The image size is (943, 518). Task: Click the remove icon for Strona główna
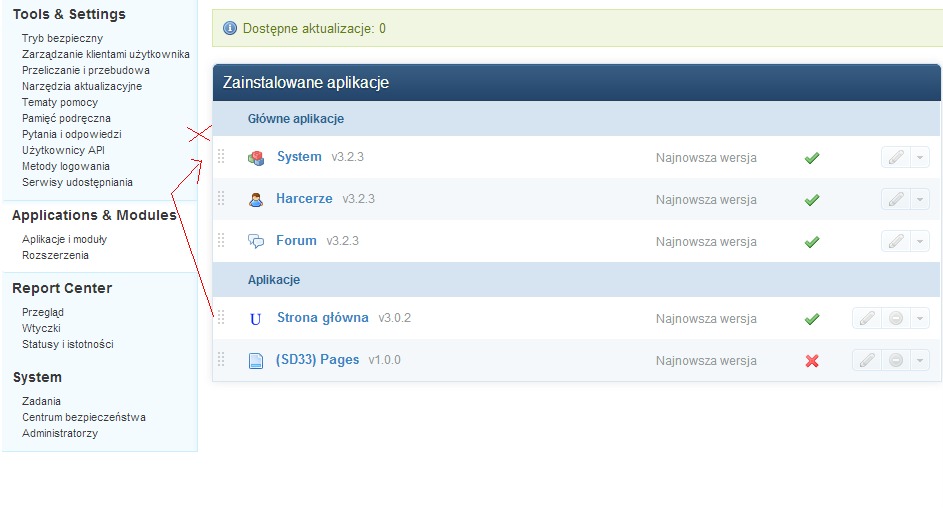[896, 318]
